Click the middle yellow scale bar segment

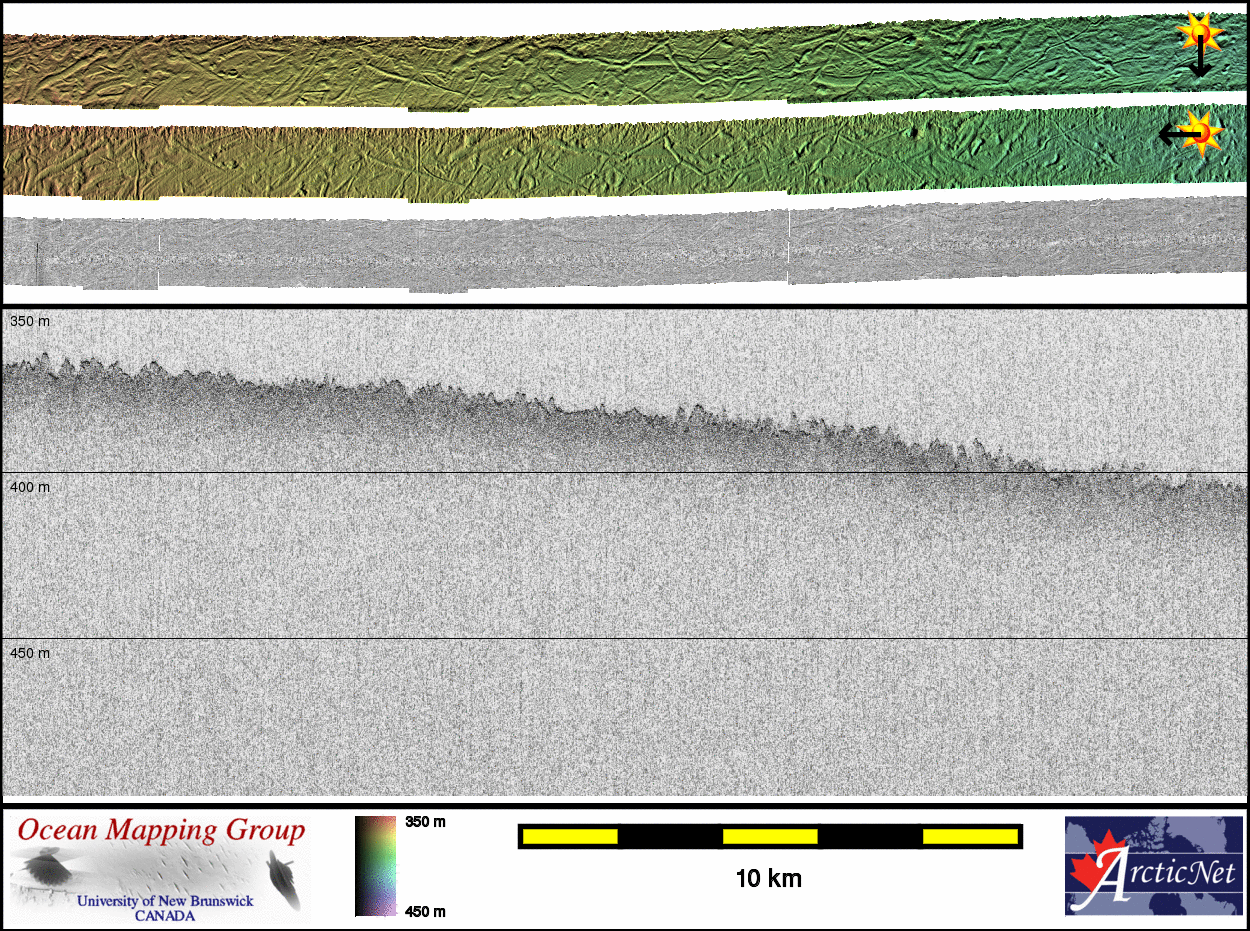coord(770,836)
